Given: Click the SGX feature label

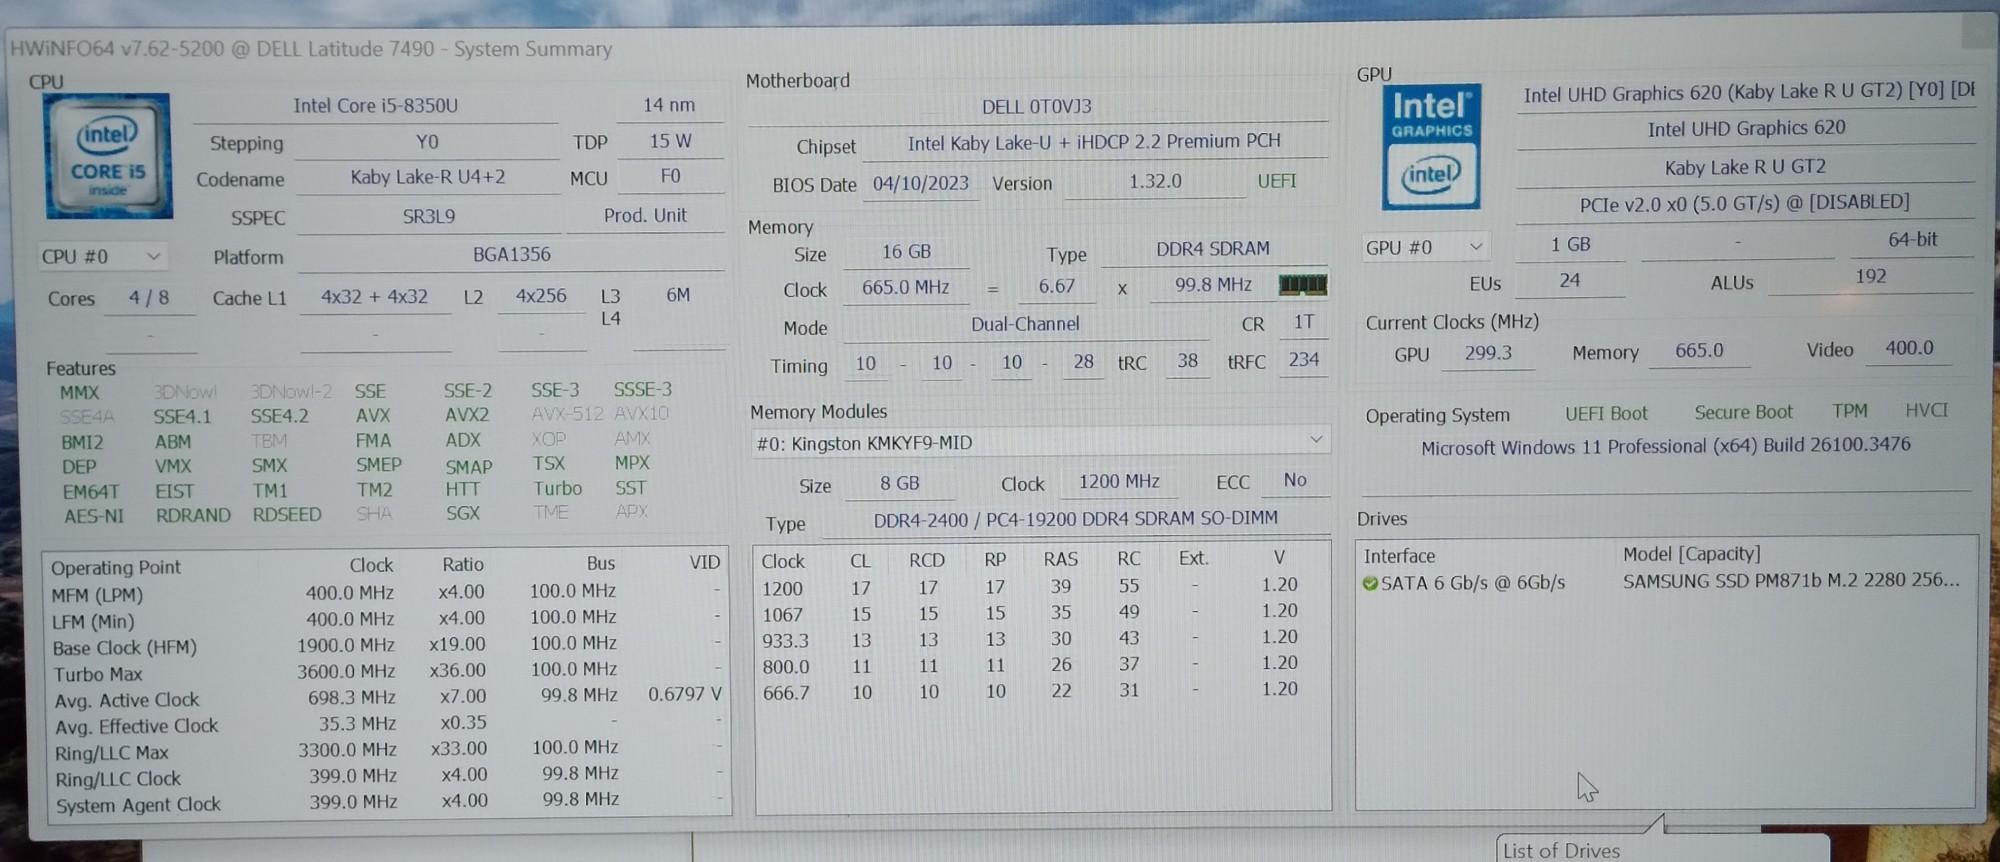Looking at the screenshot, I should [x=463, y=513].
